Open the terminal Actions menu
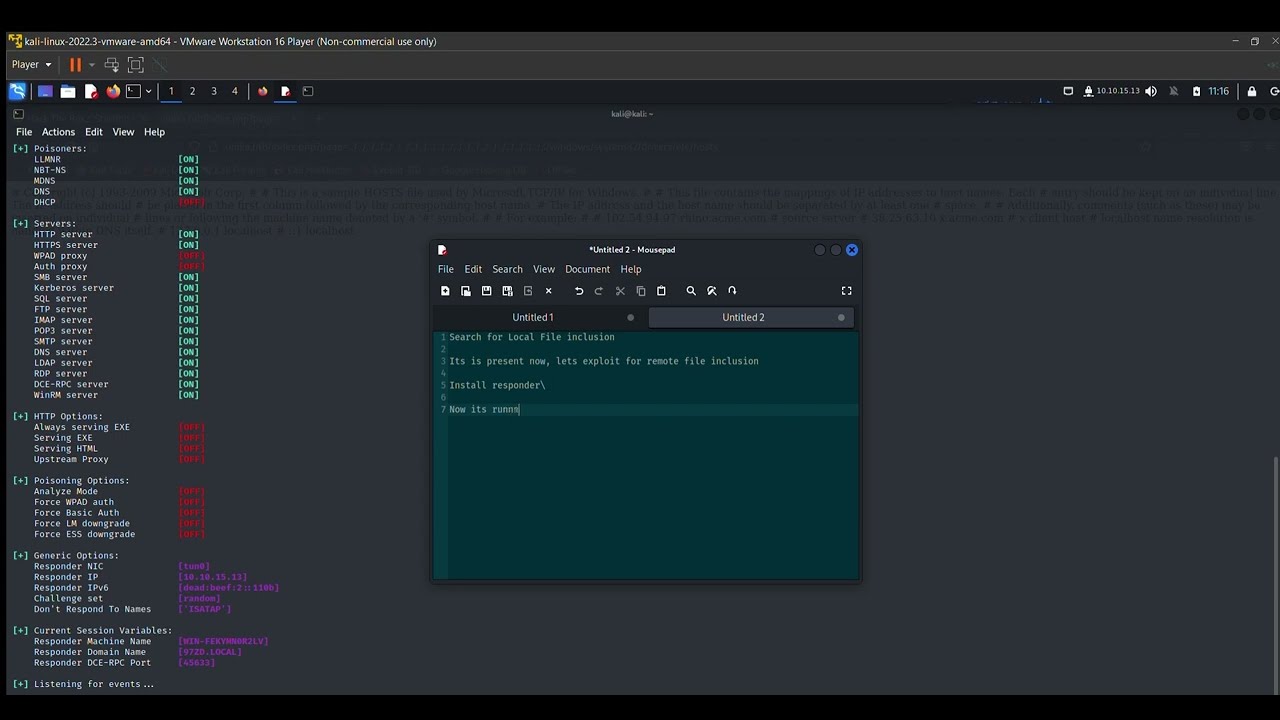 pos(58,132)
